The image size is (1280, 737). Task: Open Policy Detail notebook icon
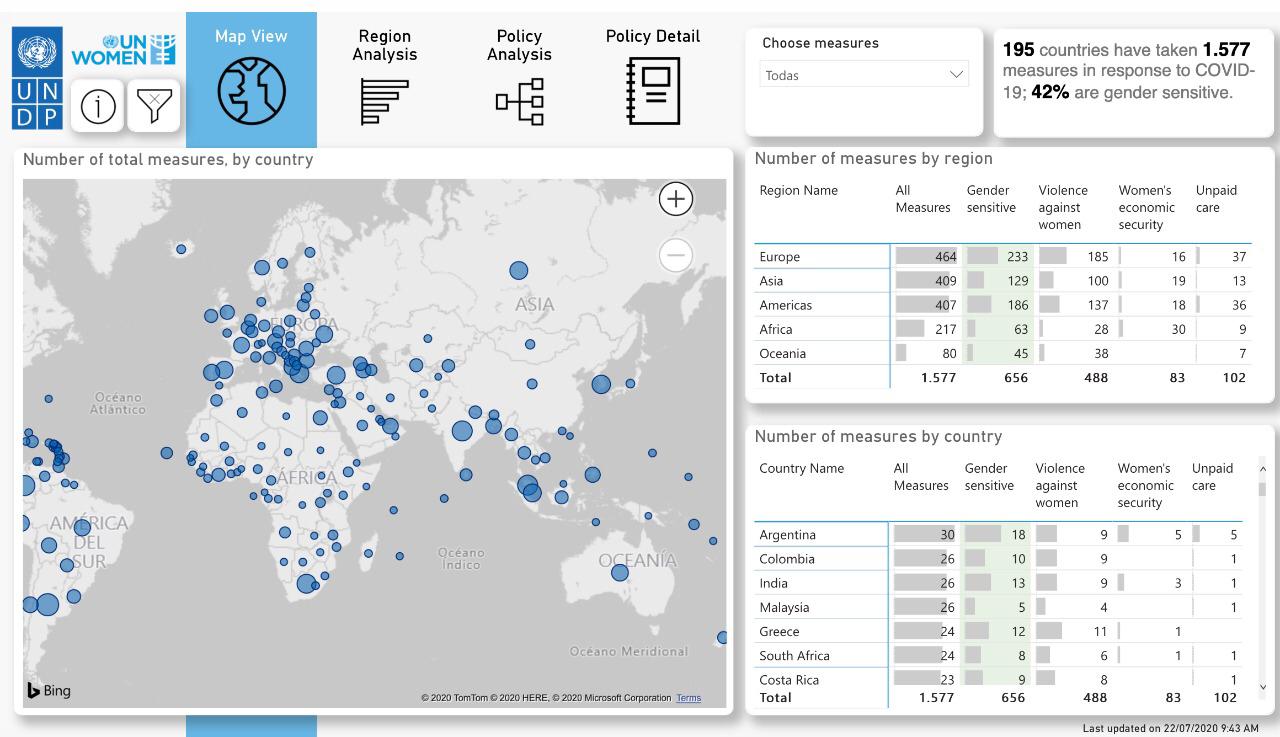coord(653,91)
